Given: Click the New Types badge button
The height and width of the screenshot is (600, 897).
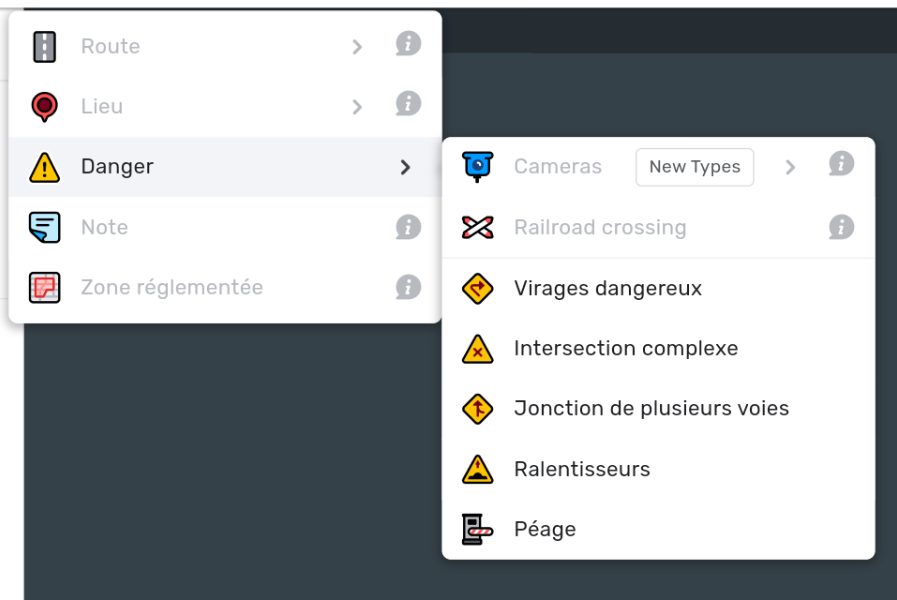Looking at the screenshot, I should (694, 167).
